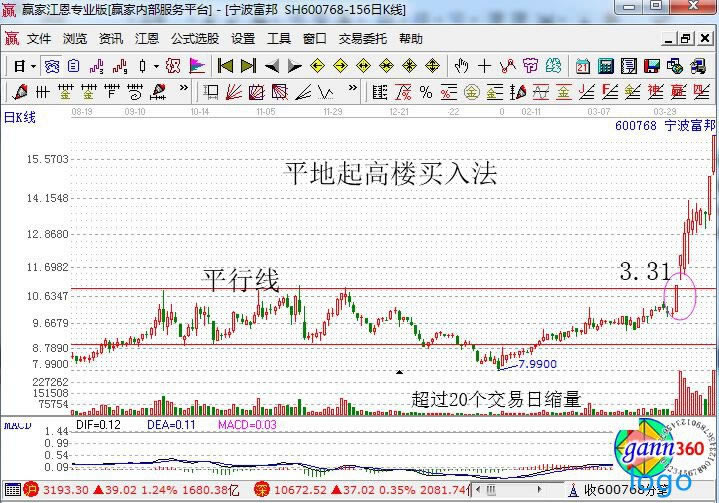Click the 日K线 chart label

(x=20, y=117)
